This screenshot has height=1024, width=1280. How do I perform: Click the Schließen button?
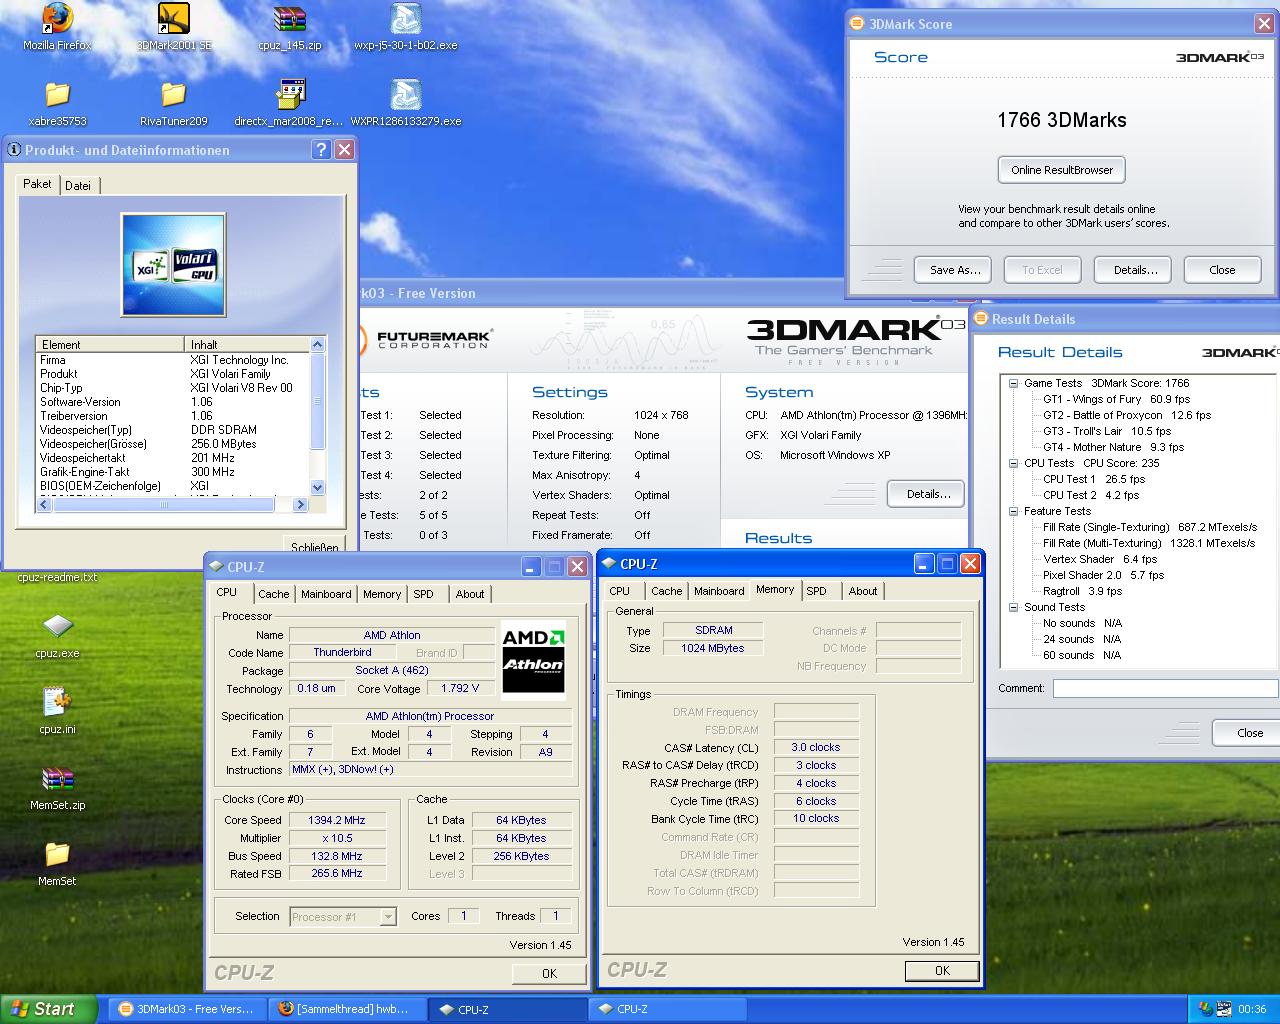pyautogui.click(x=315, y=547)
